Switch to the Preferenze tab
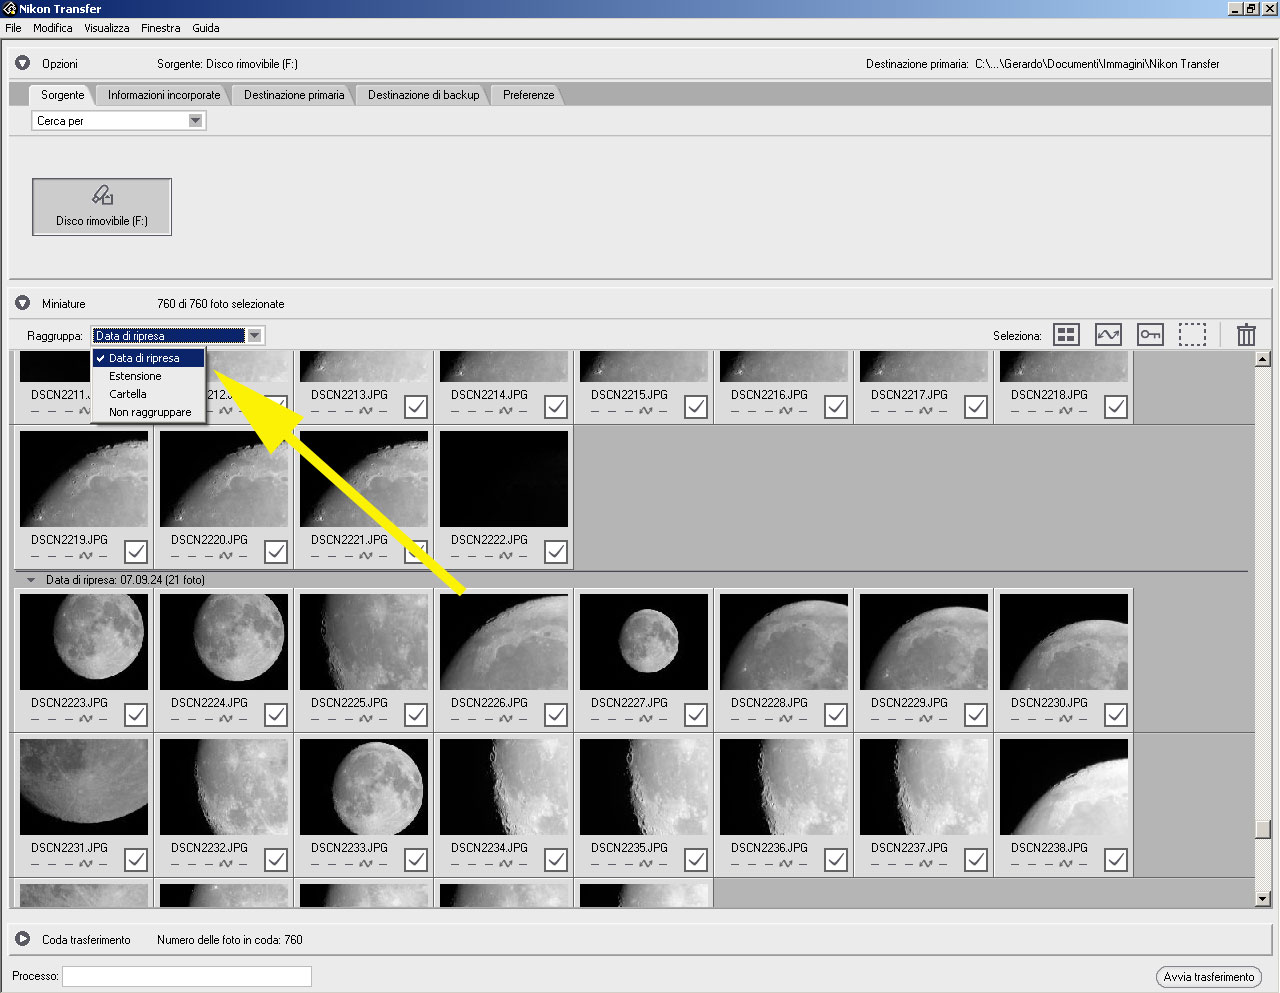The width and height of the screenshot is (1280, 993). (x=528, y=95)
